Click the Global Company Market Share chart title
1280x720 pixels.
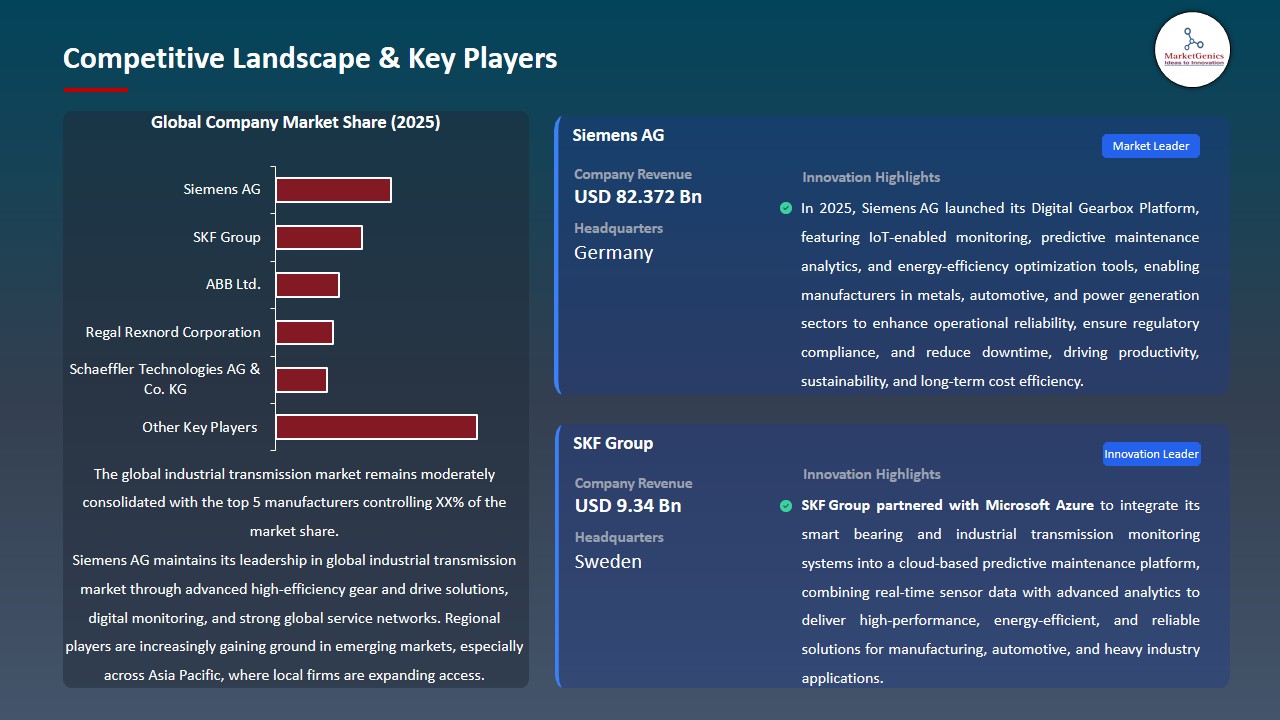tap(295, 123)
